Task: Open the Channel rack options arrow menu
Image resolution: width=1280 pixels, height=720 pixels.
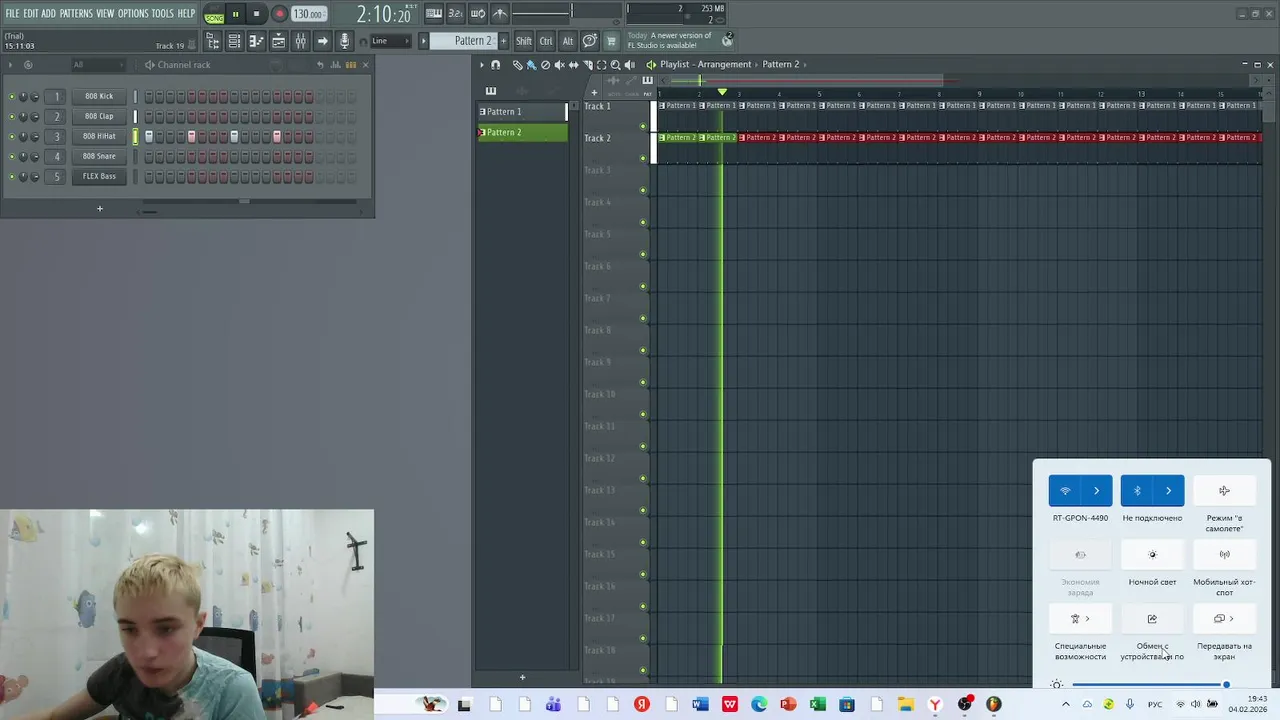Action: pos(11,65)
